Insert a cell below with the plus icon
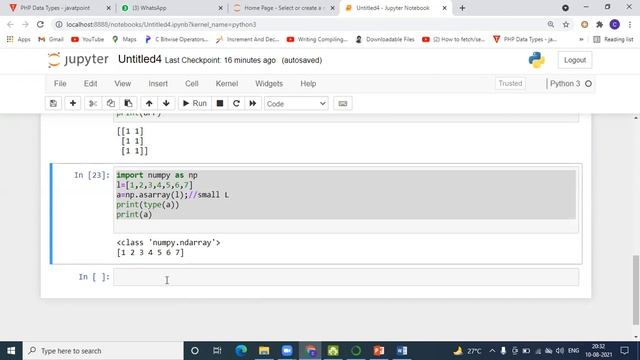This screenshot has width=640, height=360. point(73,103)
